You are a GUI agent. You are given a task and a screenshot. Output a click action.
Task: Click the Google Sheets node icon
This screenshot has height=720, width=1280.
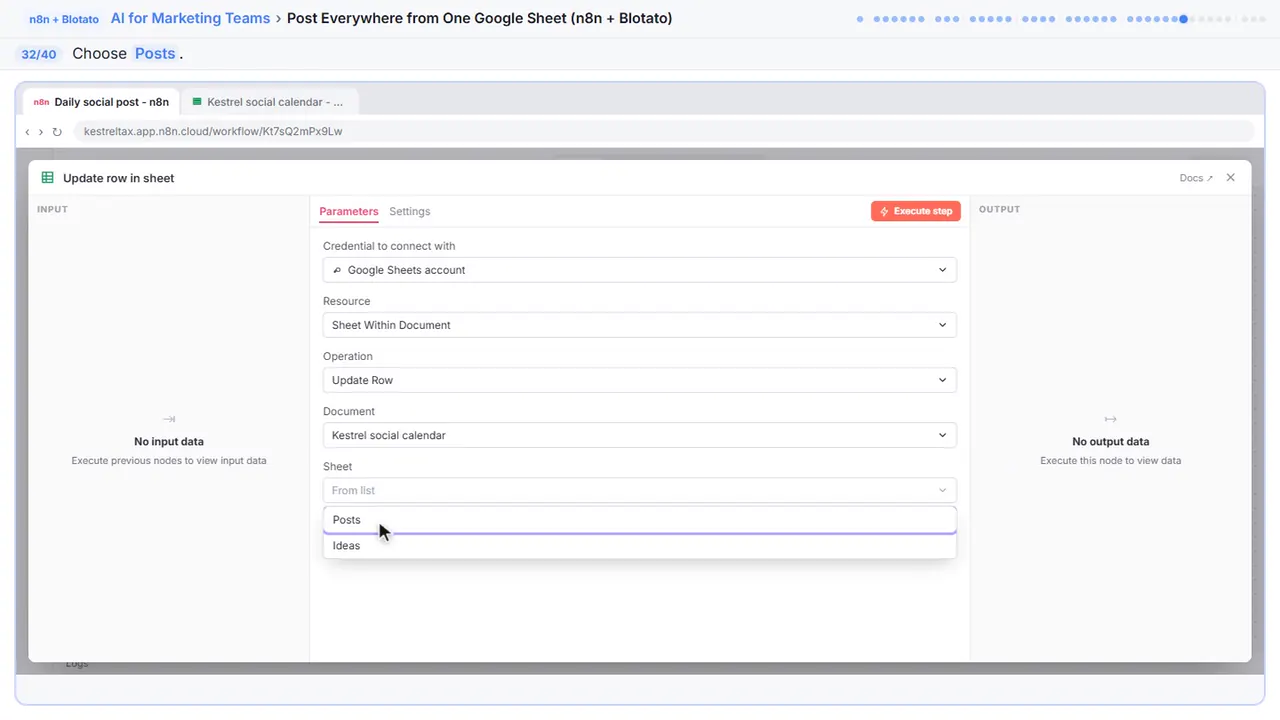tap(47, 178)
